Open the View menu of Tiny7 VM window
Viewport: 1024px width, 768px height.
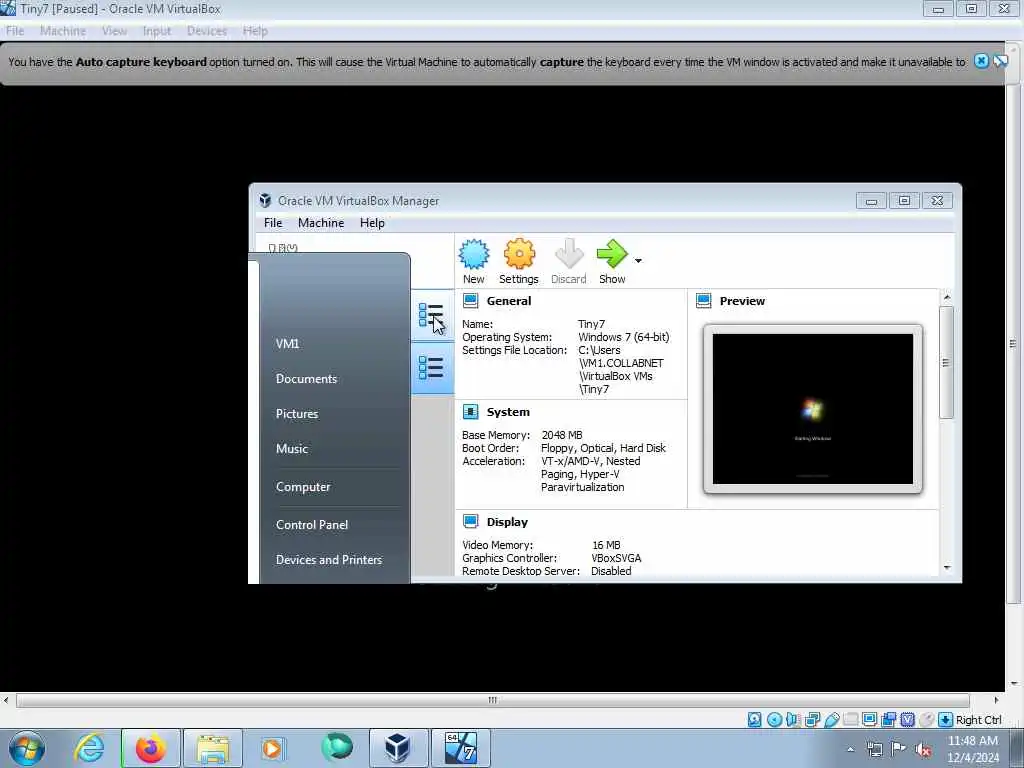(x=114, y=31)
